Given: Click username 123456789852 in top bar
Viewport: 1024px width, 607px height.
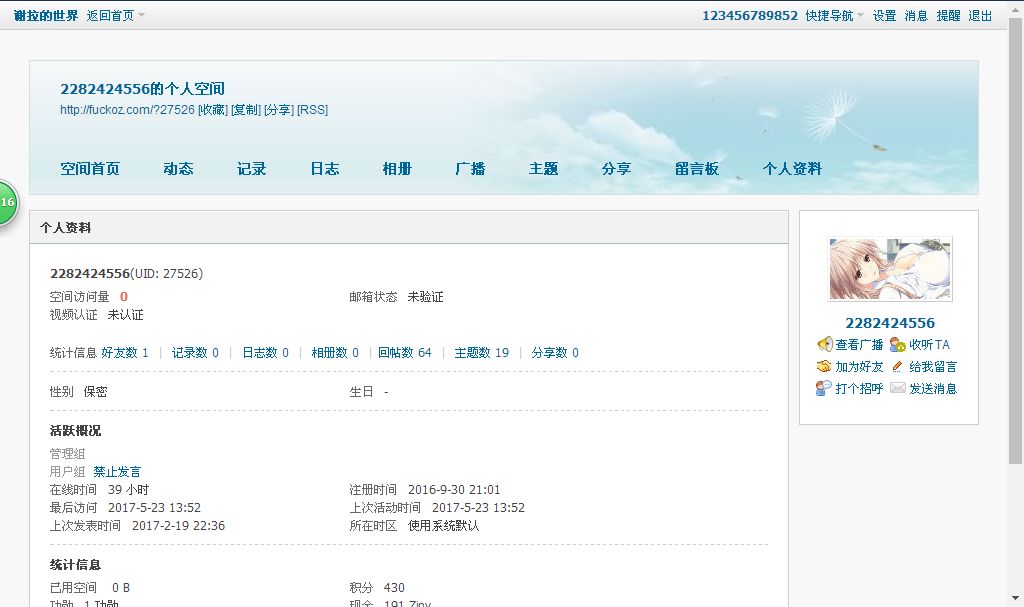Looking at the screenshot, I should pyautogui.click(x=750, y=16).
